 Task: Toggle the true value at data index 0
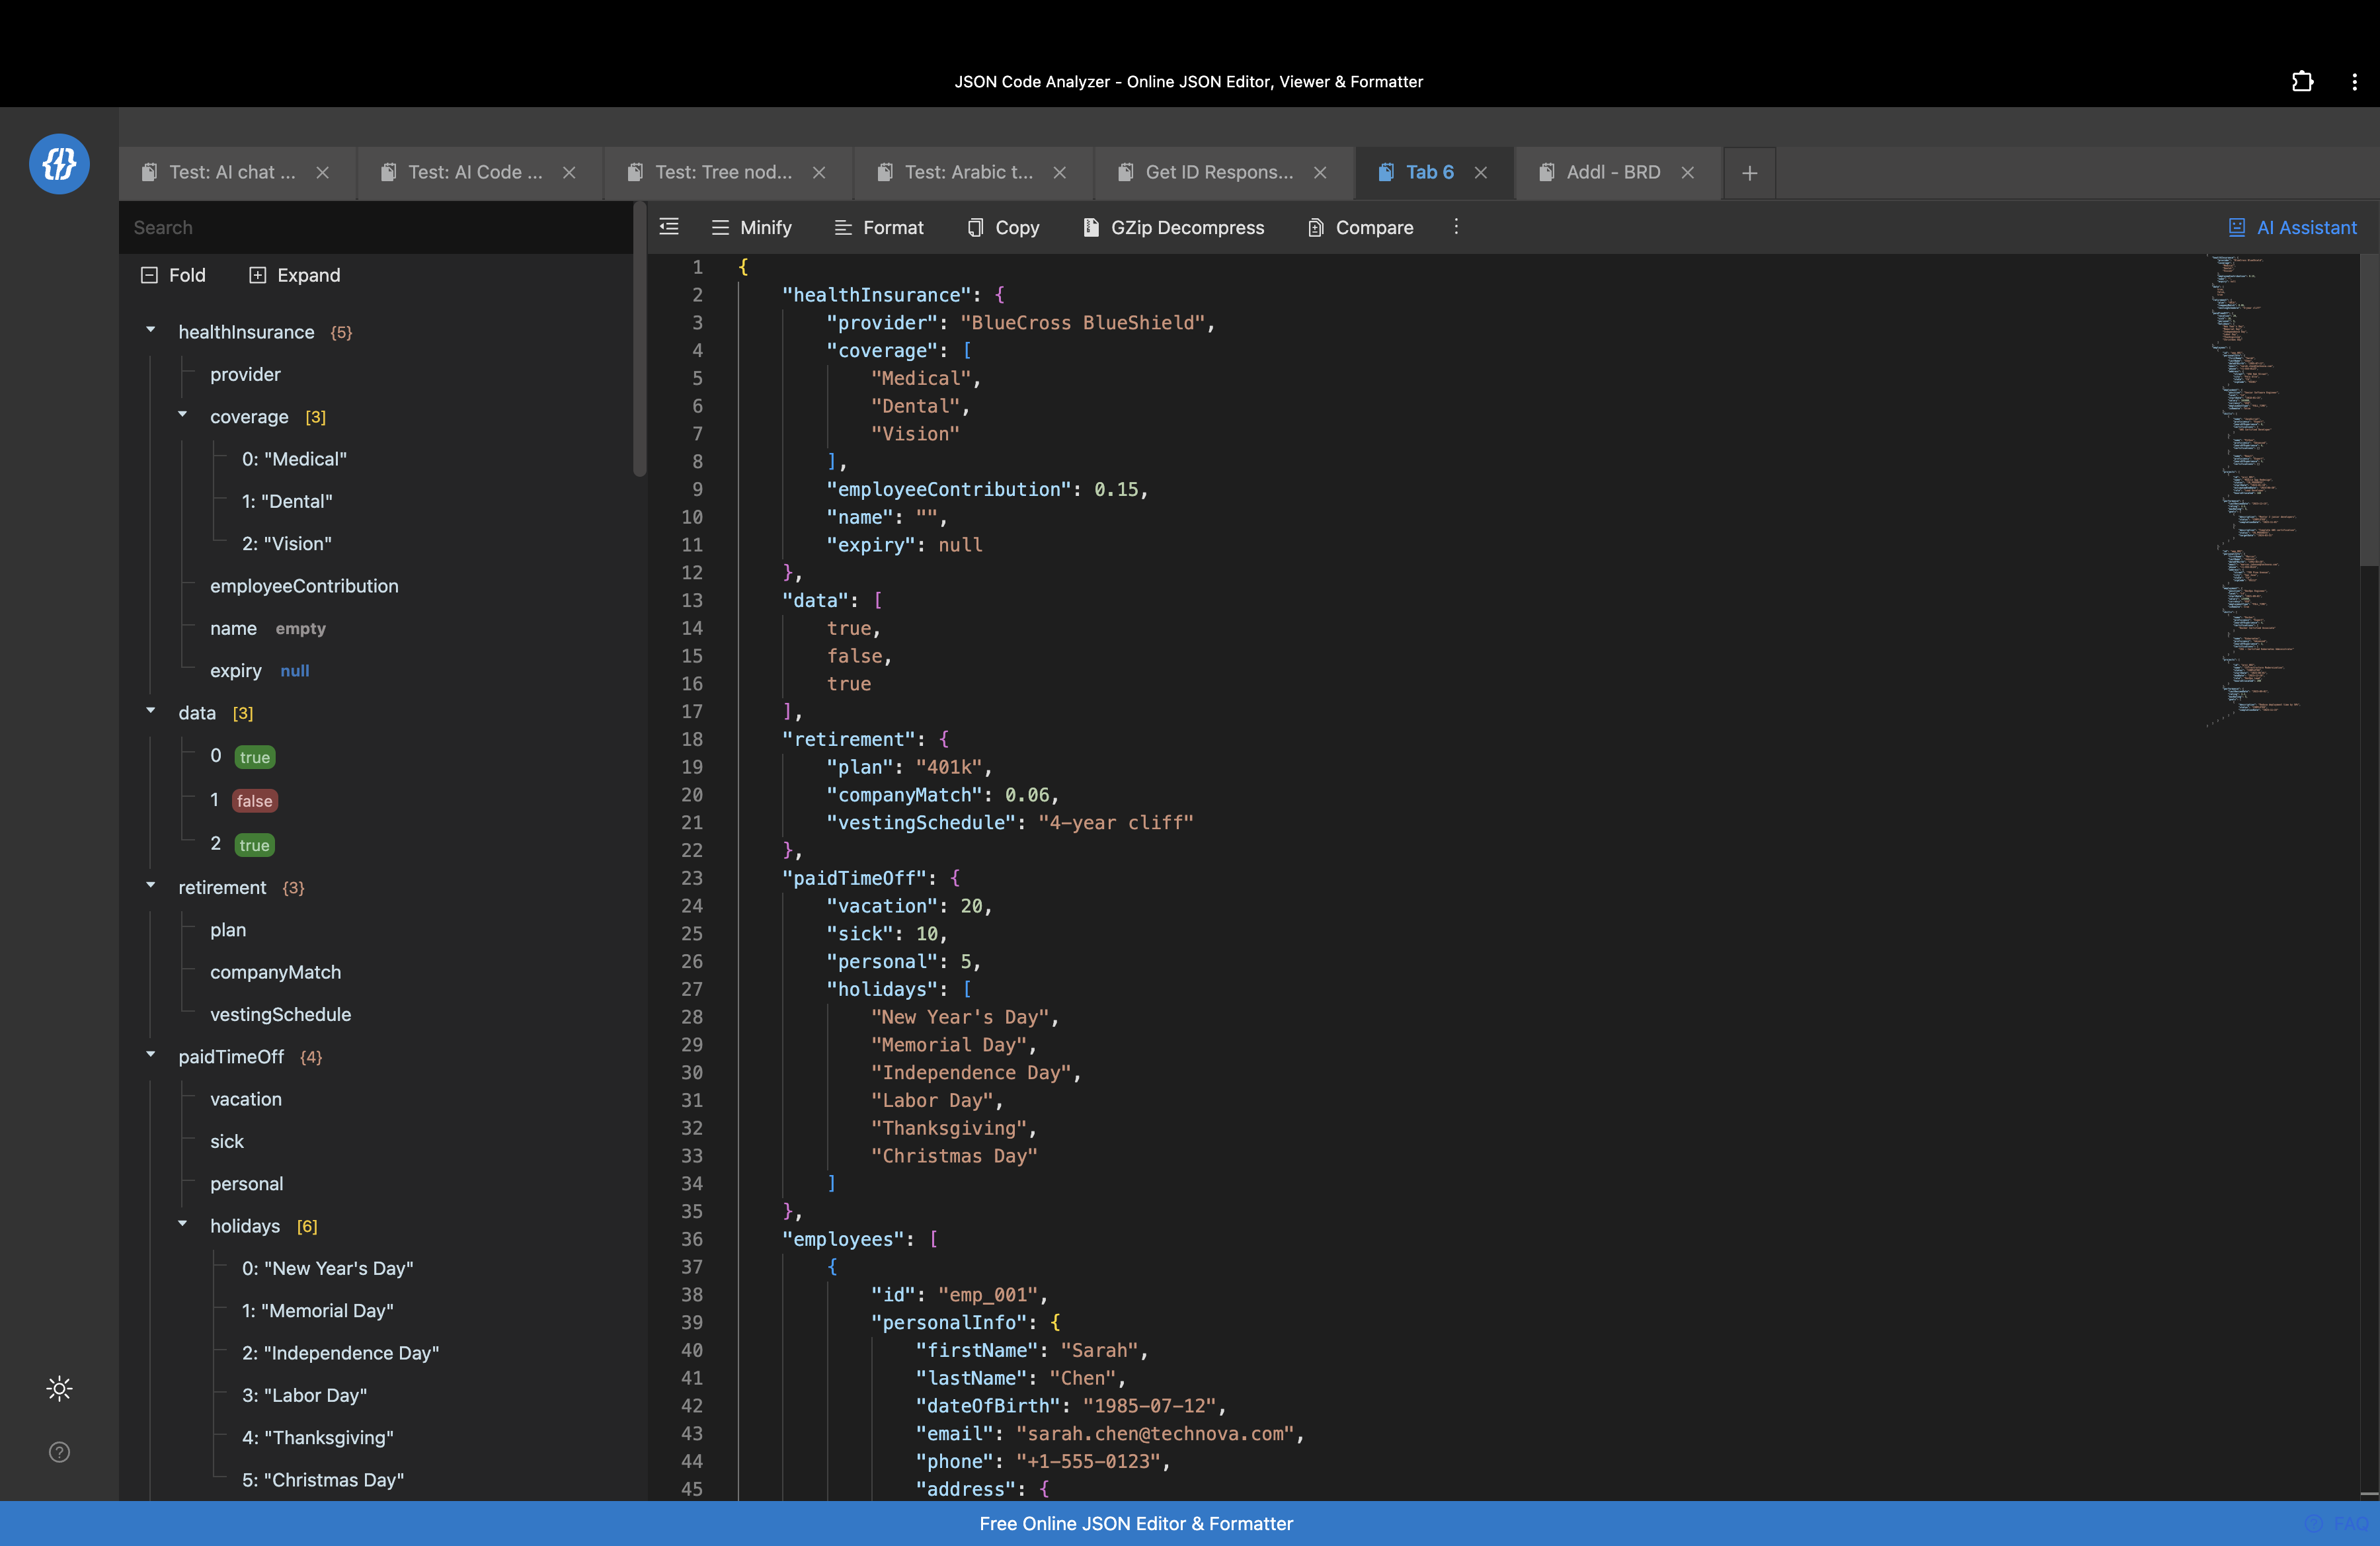pyautogui.click(x=255, y=757)
